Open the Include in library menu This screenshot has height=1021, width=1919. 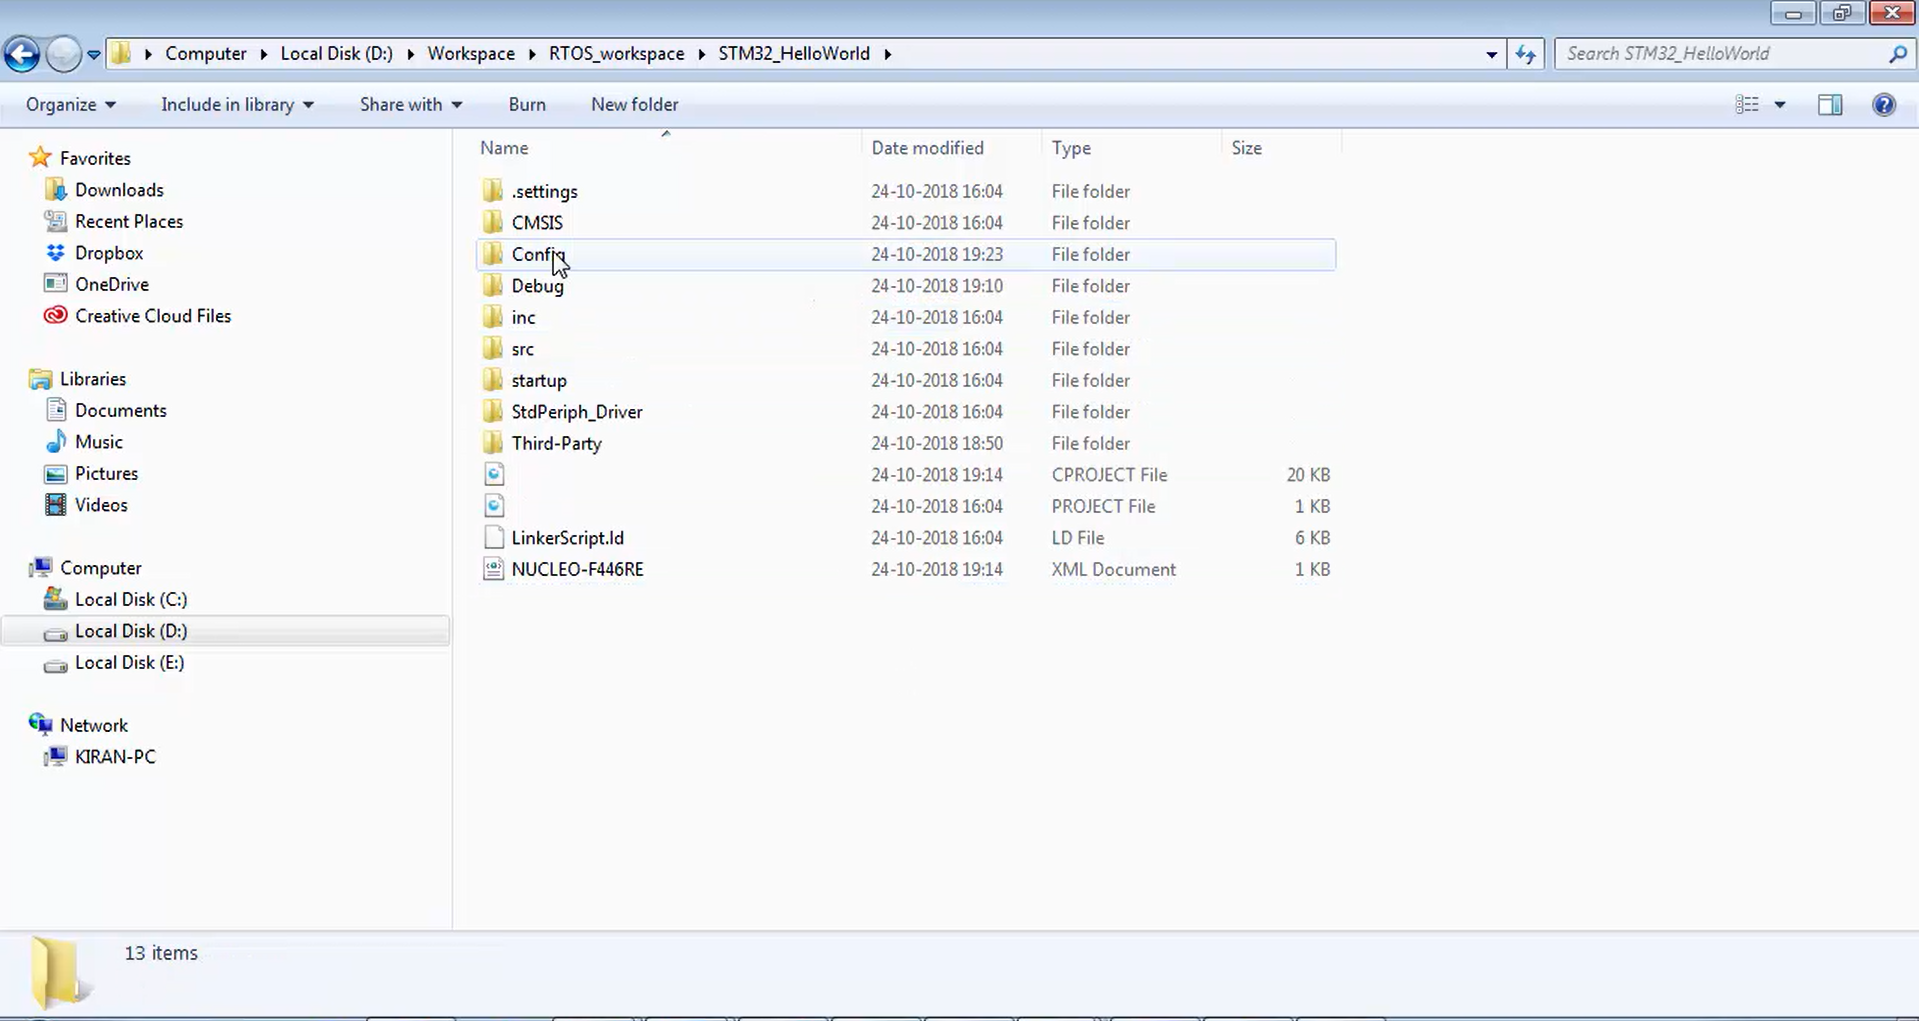tap(237, 105)
